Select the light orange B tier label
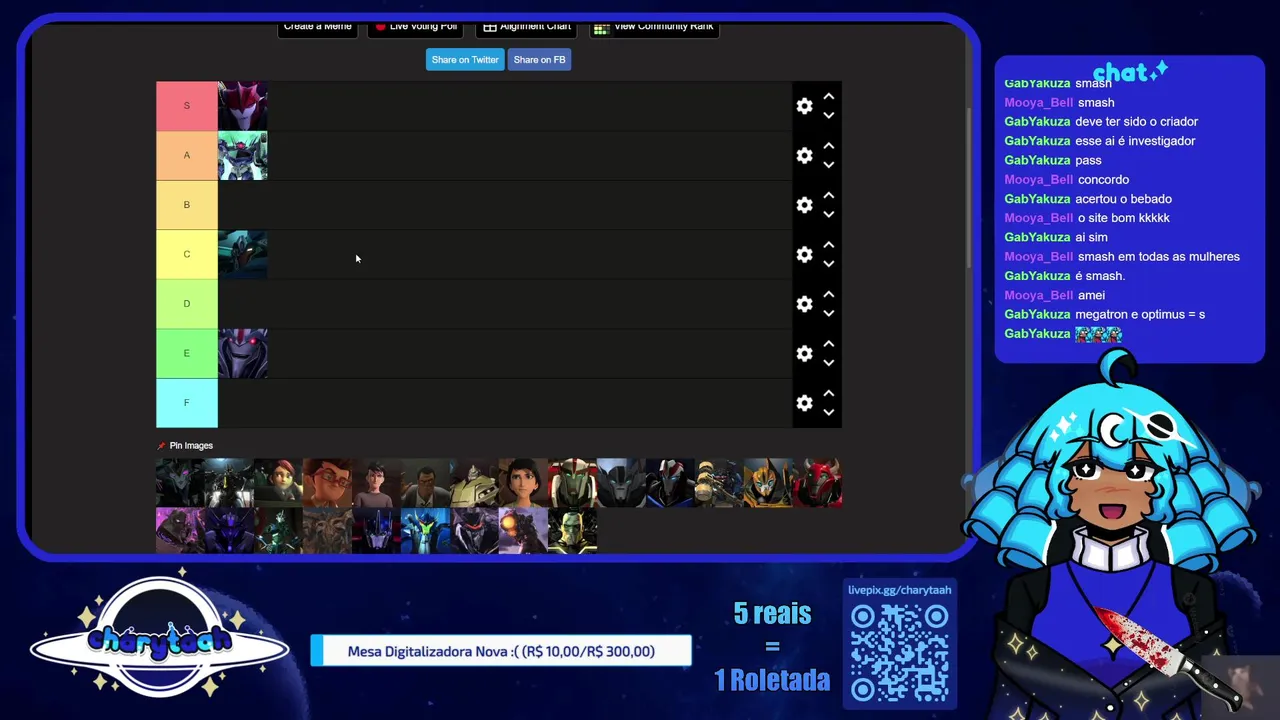Viewport: 1280px width, 720px height. pos(186,205)
